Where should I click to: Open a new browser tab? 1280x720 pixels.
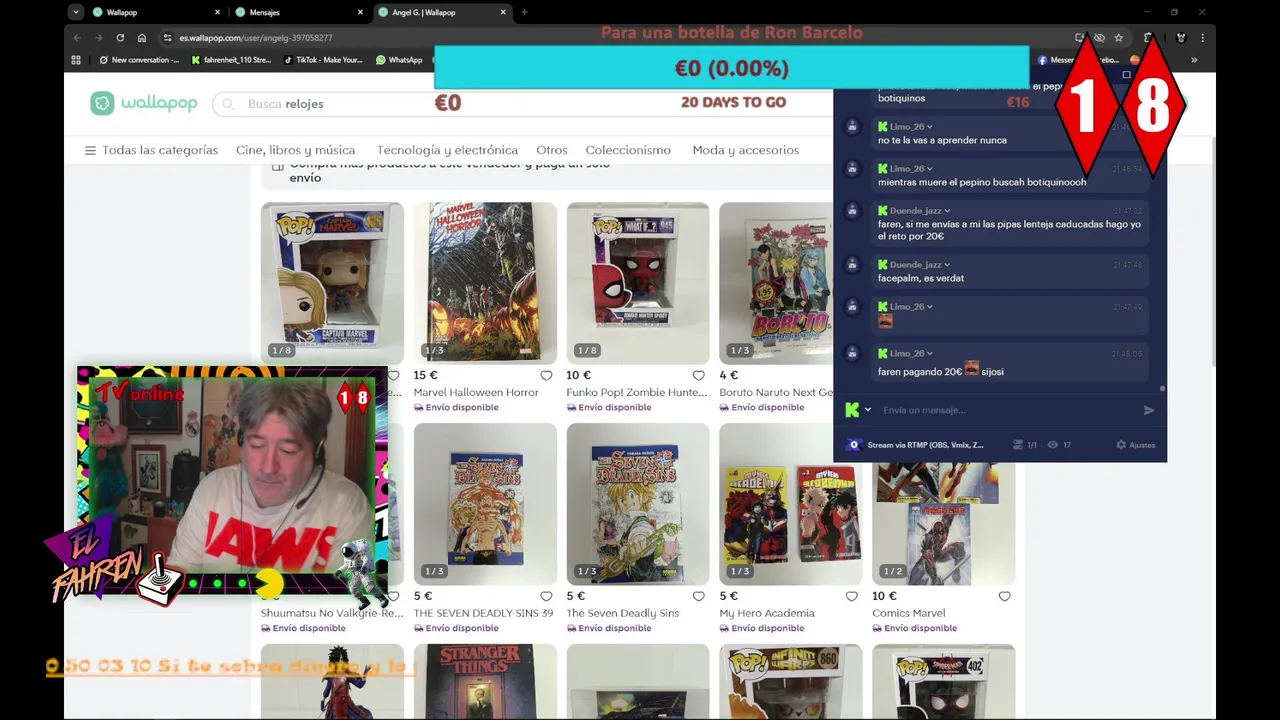(x=524, y=12)
